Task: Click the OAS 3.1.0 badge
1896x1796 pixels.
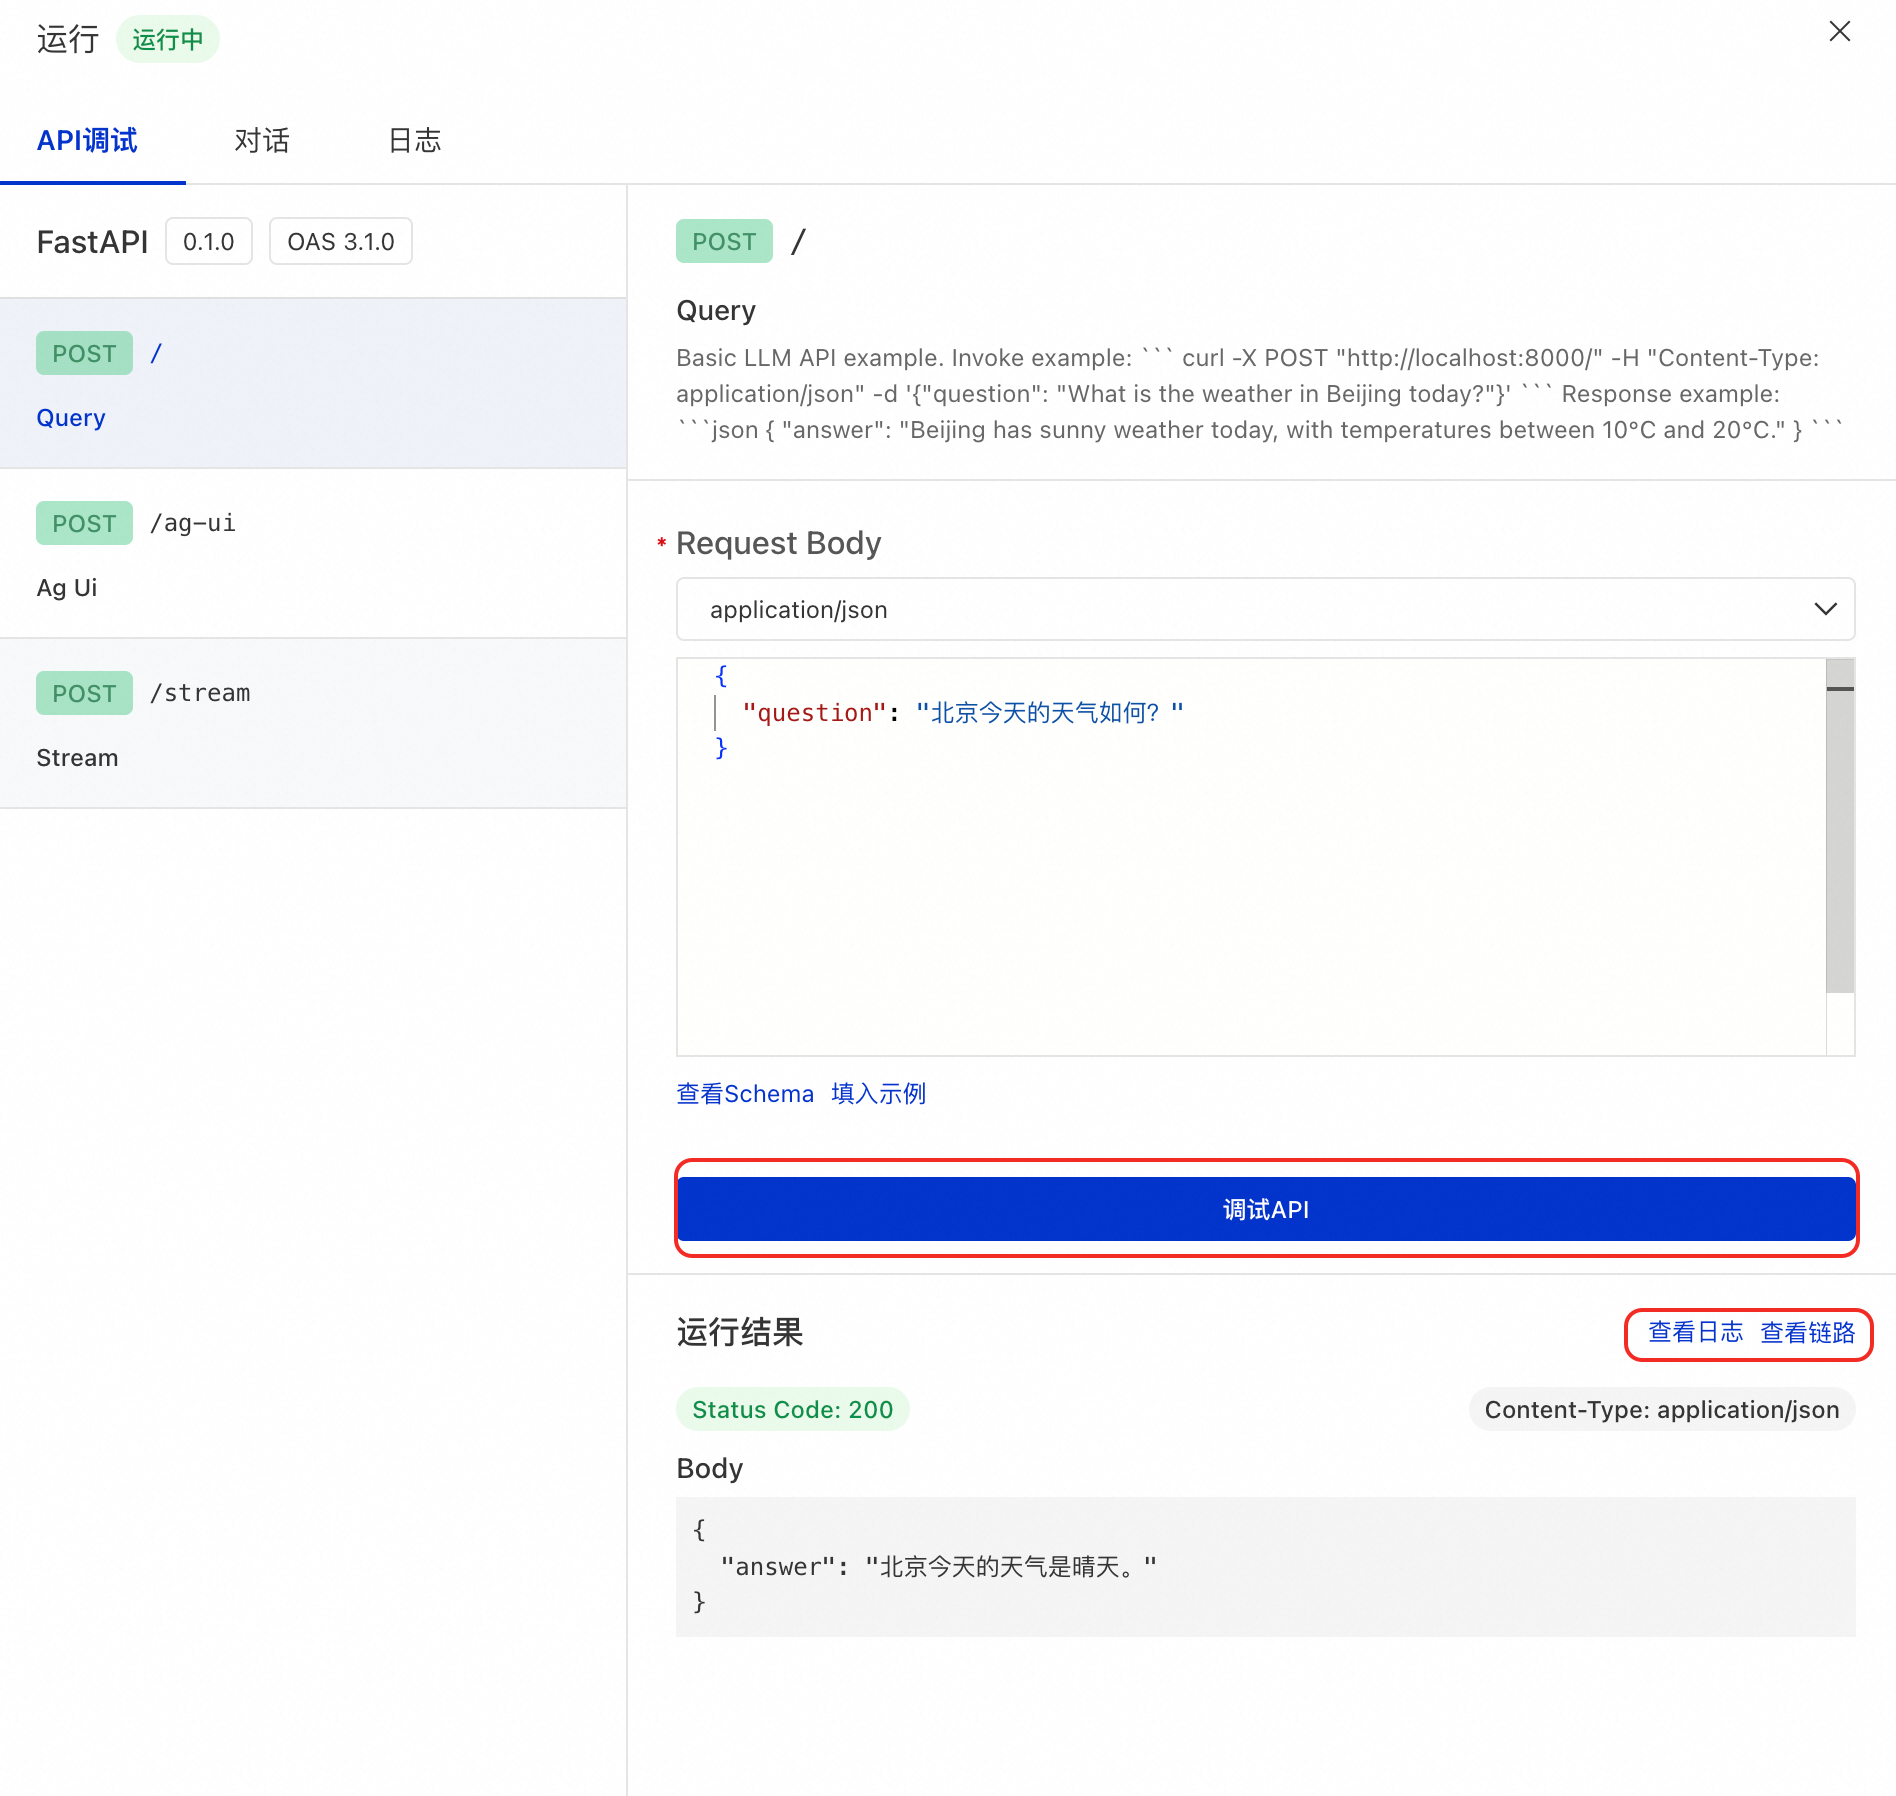Action: click(x=341, y=242)
